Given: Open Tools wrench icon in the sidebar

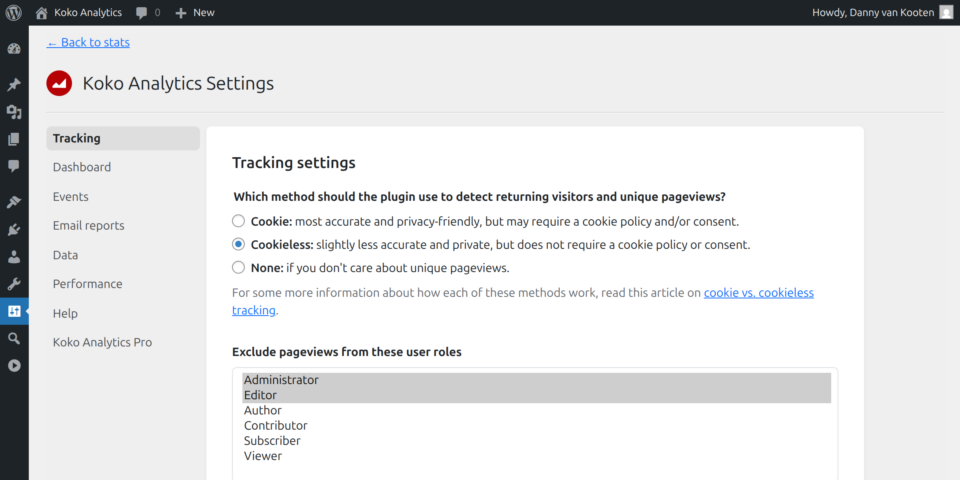Looking at the screenshot, I should click(x=14, y=283).
